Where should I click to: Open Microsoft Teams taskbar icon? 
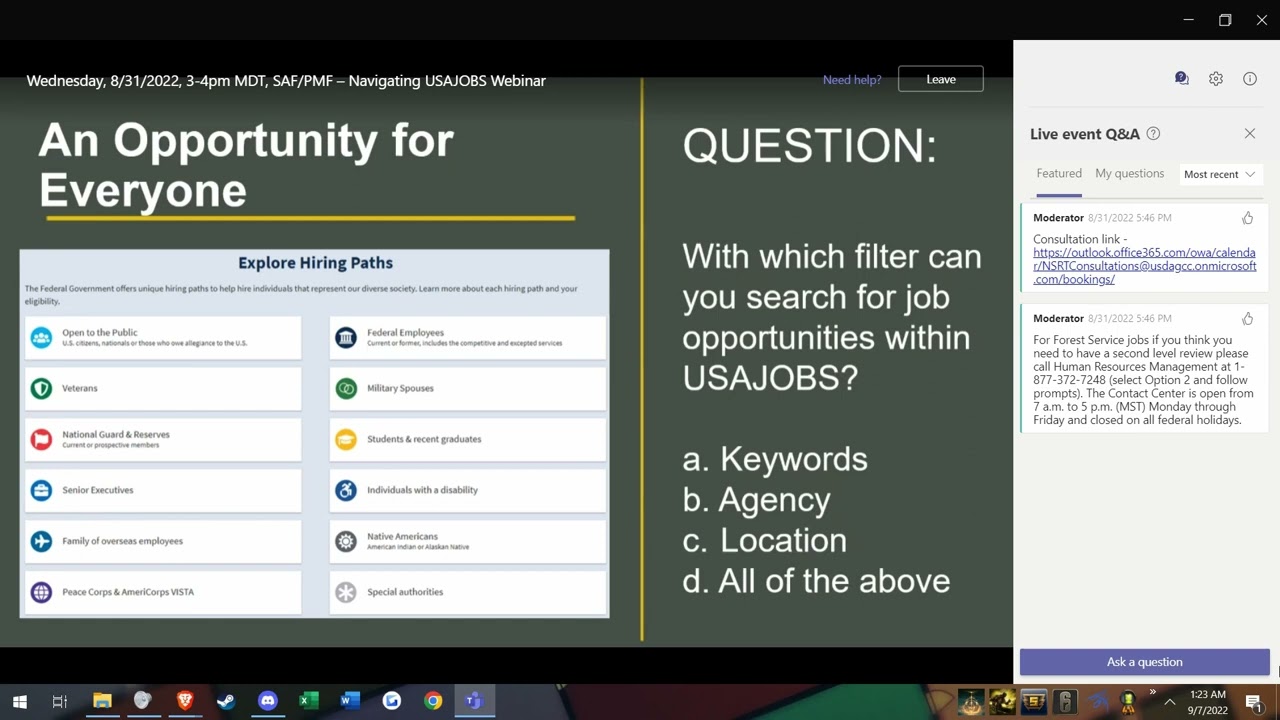tap(474, 701)
